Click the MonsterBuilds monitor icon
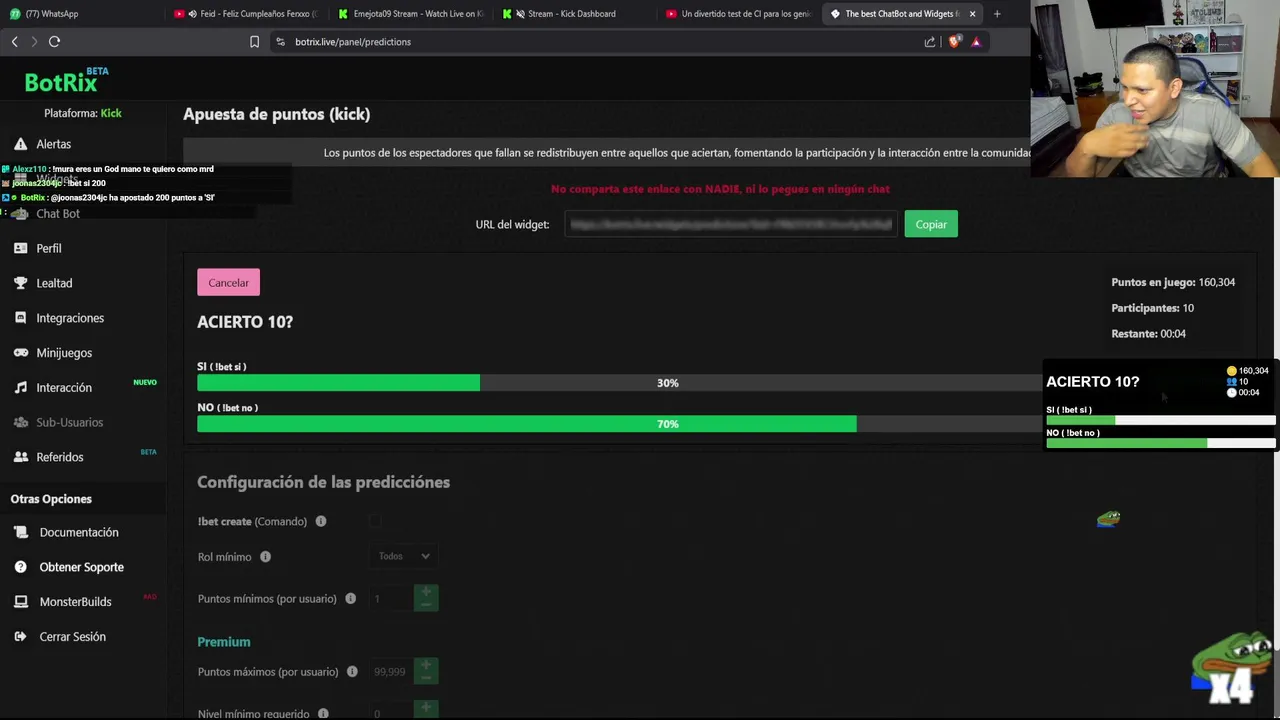The width and height of the screenshot is (1280, 720). (x=20, y=602)
